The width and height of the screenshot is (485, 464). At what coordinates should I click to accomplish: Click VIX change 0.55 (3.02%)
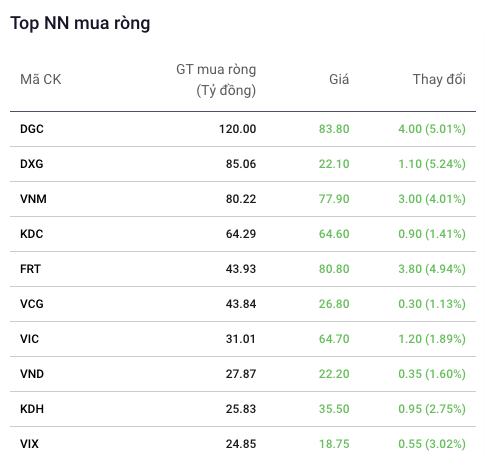tap(432, 444)
